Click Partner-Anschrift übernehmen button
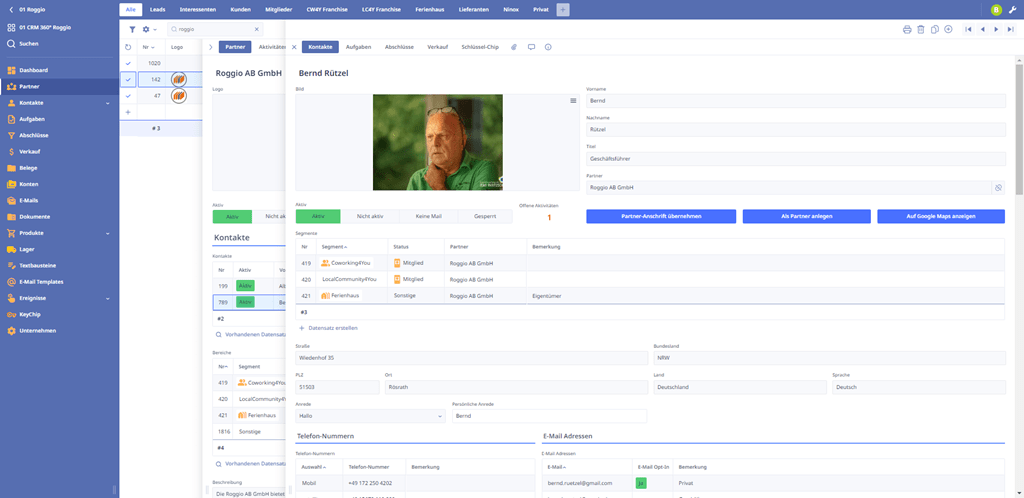 coord(661,216)
